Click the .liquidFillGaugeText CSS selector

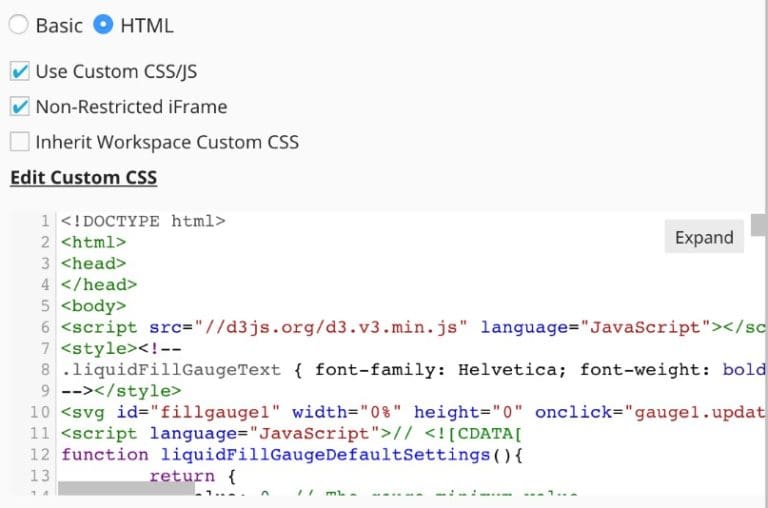171,369
